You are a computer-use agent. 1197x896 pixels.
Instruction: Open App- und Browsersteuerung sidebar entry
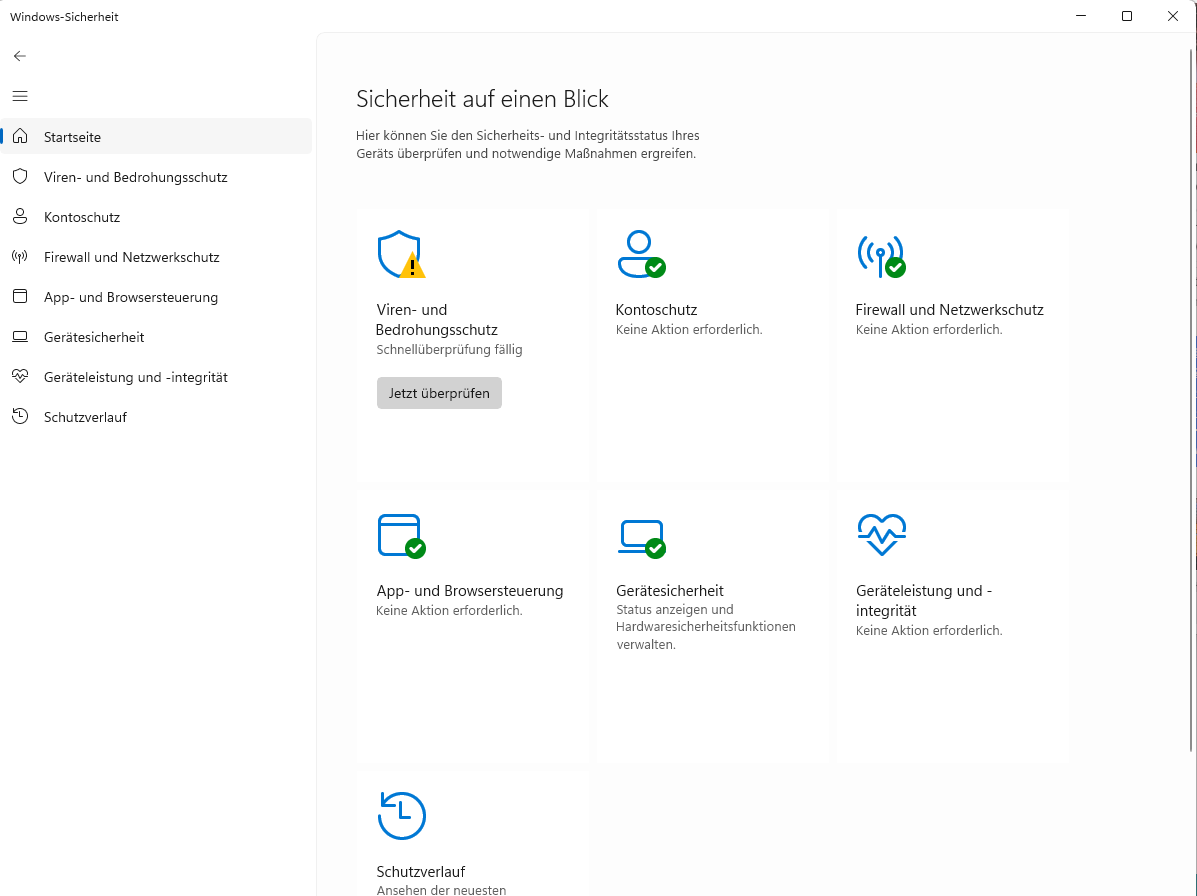pyautogui.click(x=130, y=297)
